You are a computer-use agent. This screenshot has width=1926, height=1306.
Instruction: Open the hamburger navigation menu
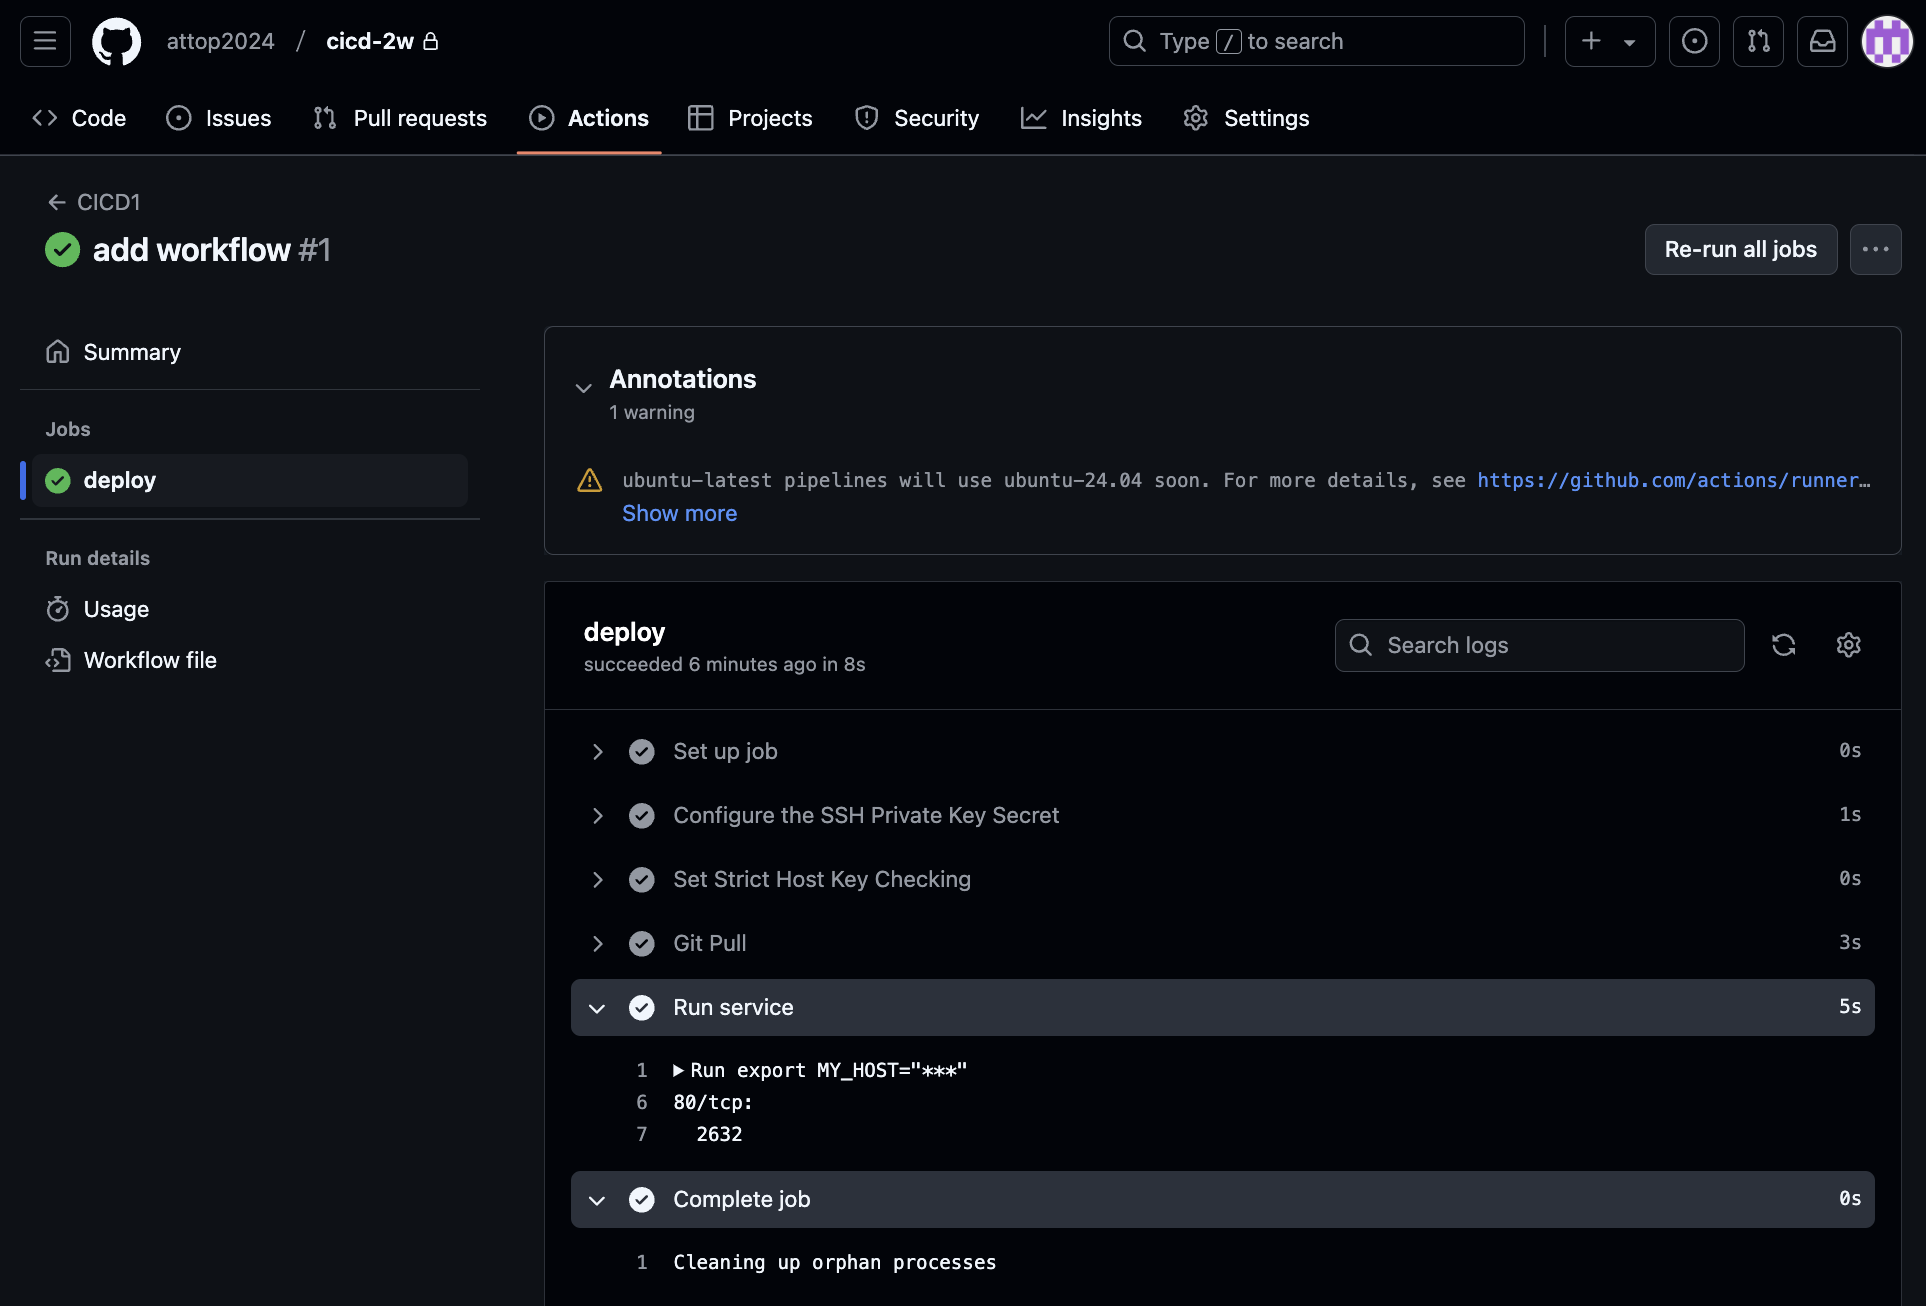[45, 41]
